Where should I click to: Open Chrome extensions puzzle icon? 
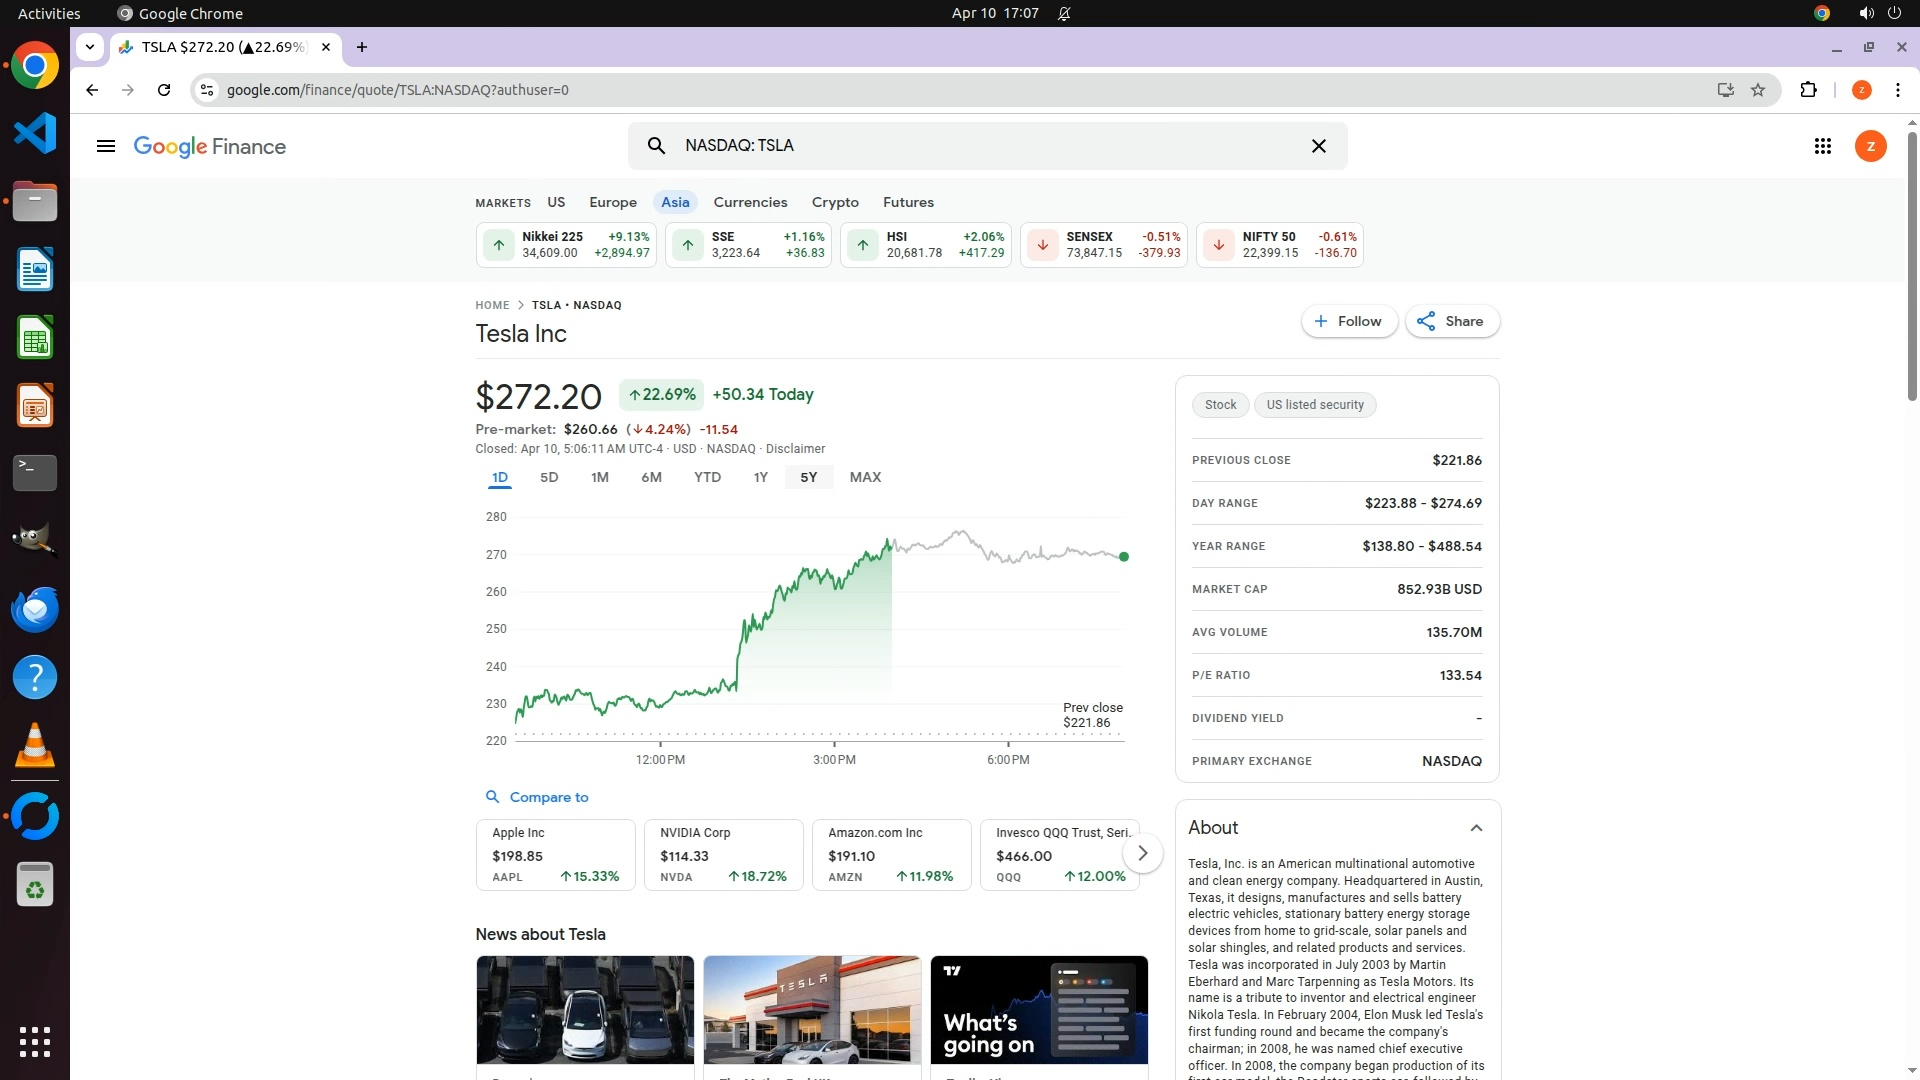pyautogui.click(x=1808, y=90)
